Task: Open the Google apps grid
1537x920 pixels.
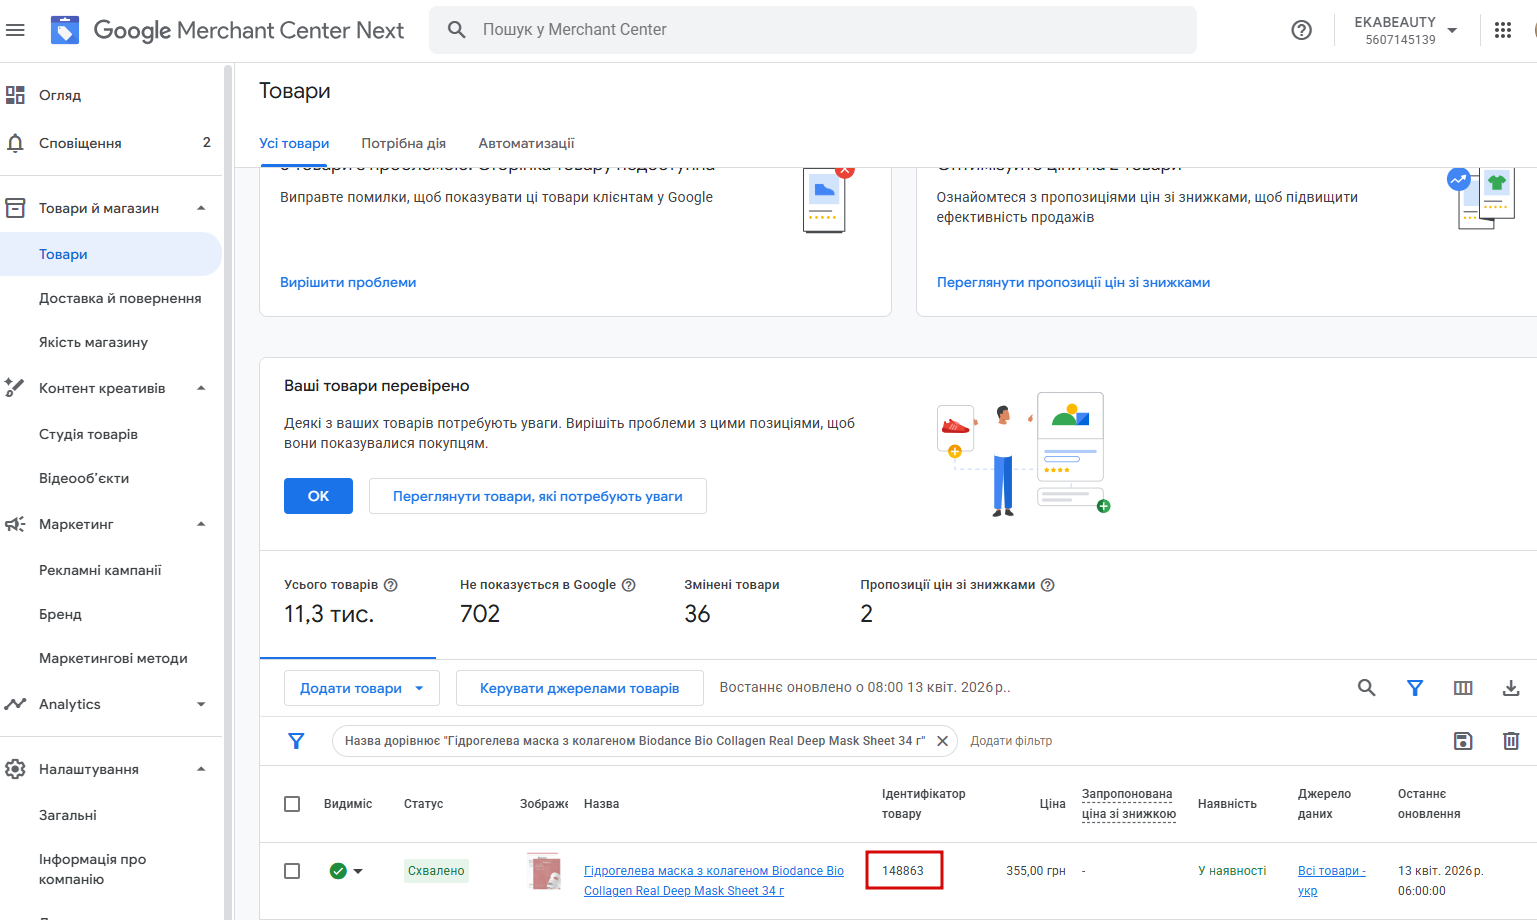Action: (x=1502, y=30)
